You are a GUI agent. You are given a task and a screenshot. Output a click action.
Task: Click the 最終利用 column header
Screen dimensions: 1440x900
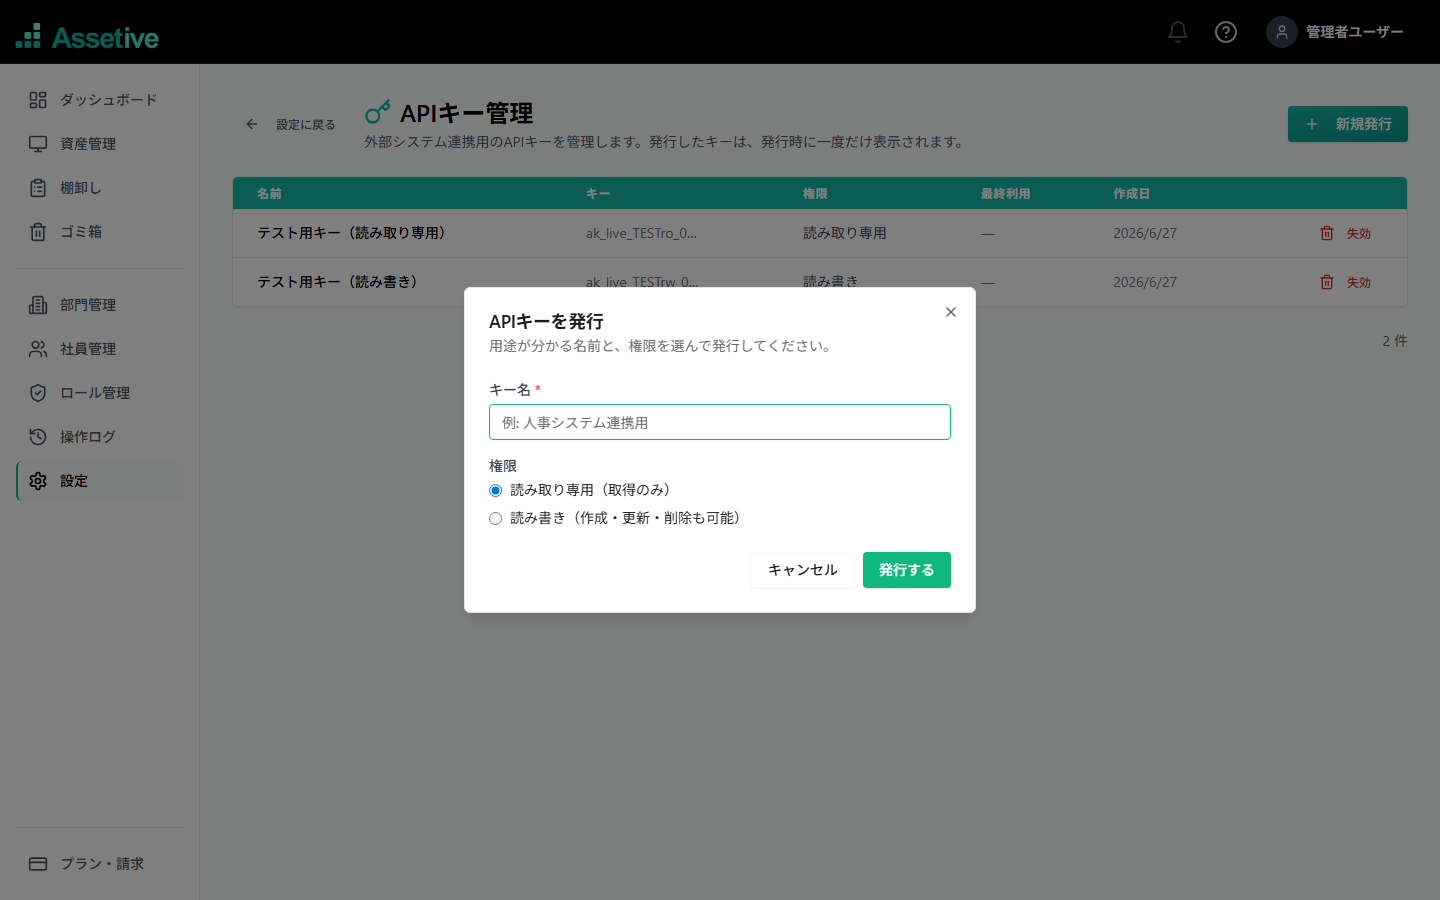[1005, 194]
